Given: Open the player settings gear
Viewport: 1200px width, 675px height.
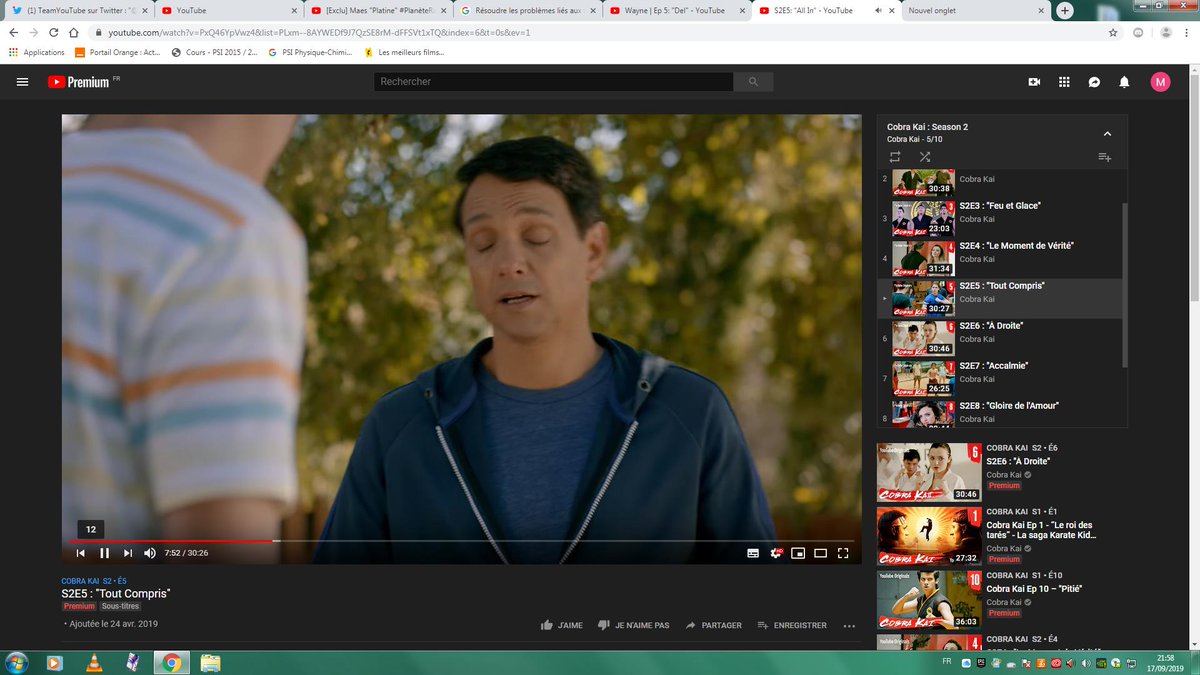Looking at the screenshot, I should point(776,553).
